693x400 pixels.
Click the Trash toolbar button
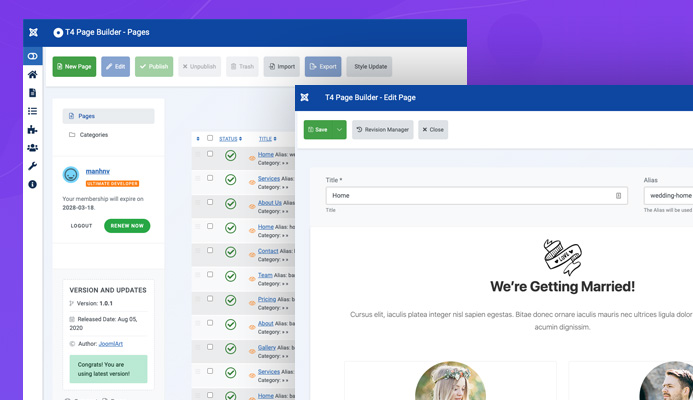coord(242,66)
